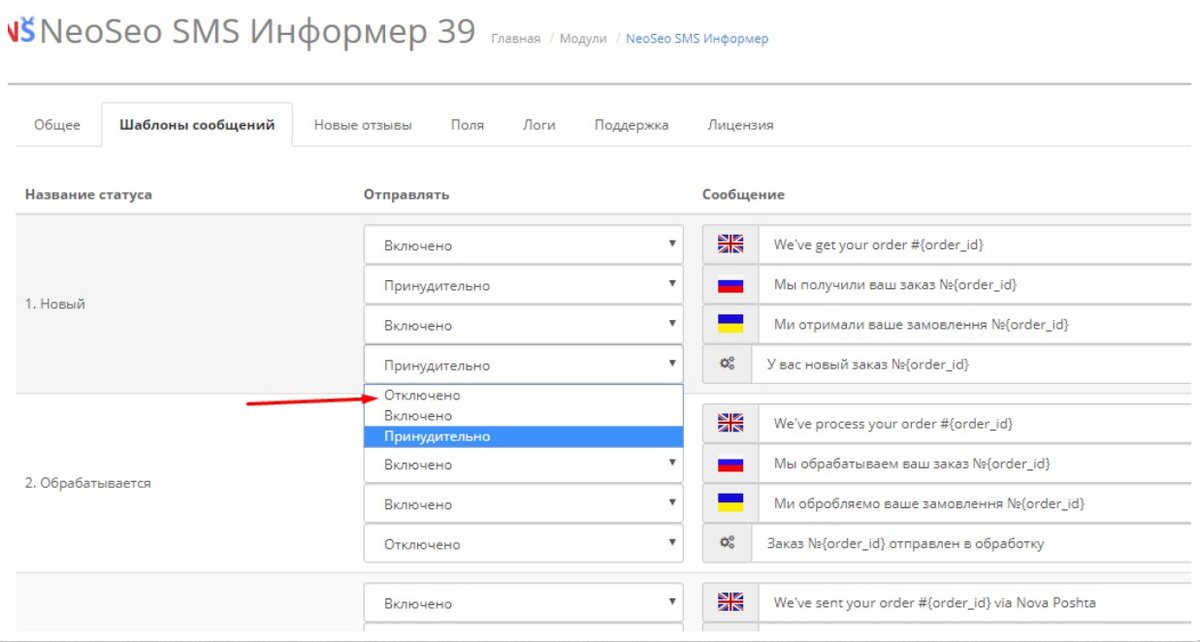Click 'NeoSeo SMS Информер' breadcrumb link
This screenshot has width=1200, height=642.
[x=697, y=39]
